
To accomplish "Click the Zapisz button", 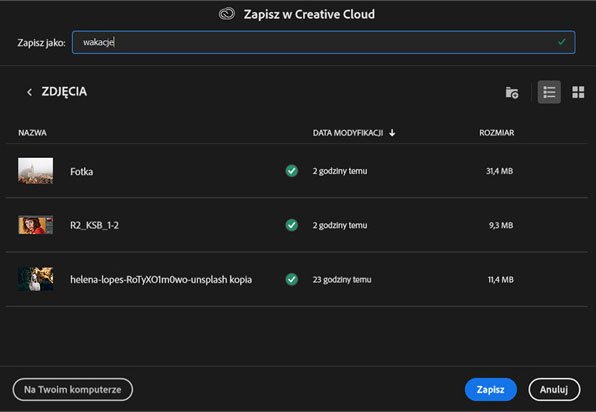I will point(491,390).
